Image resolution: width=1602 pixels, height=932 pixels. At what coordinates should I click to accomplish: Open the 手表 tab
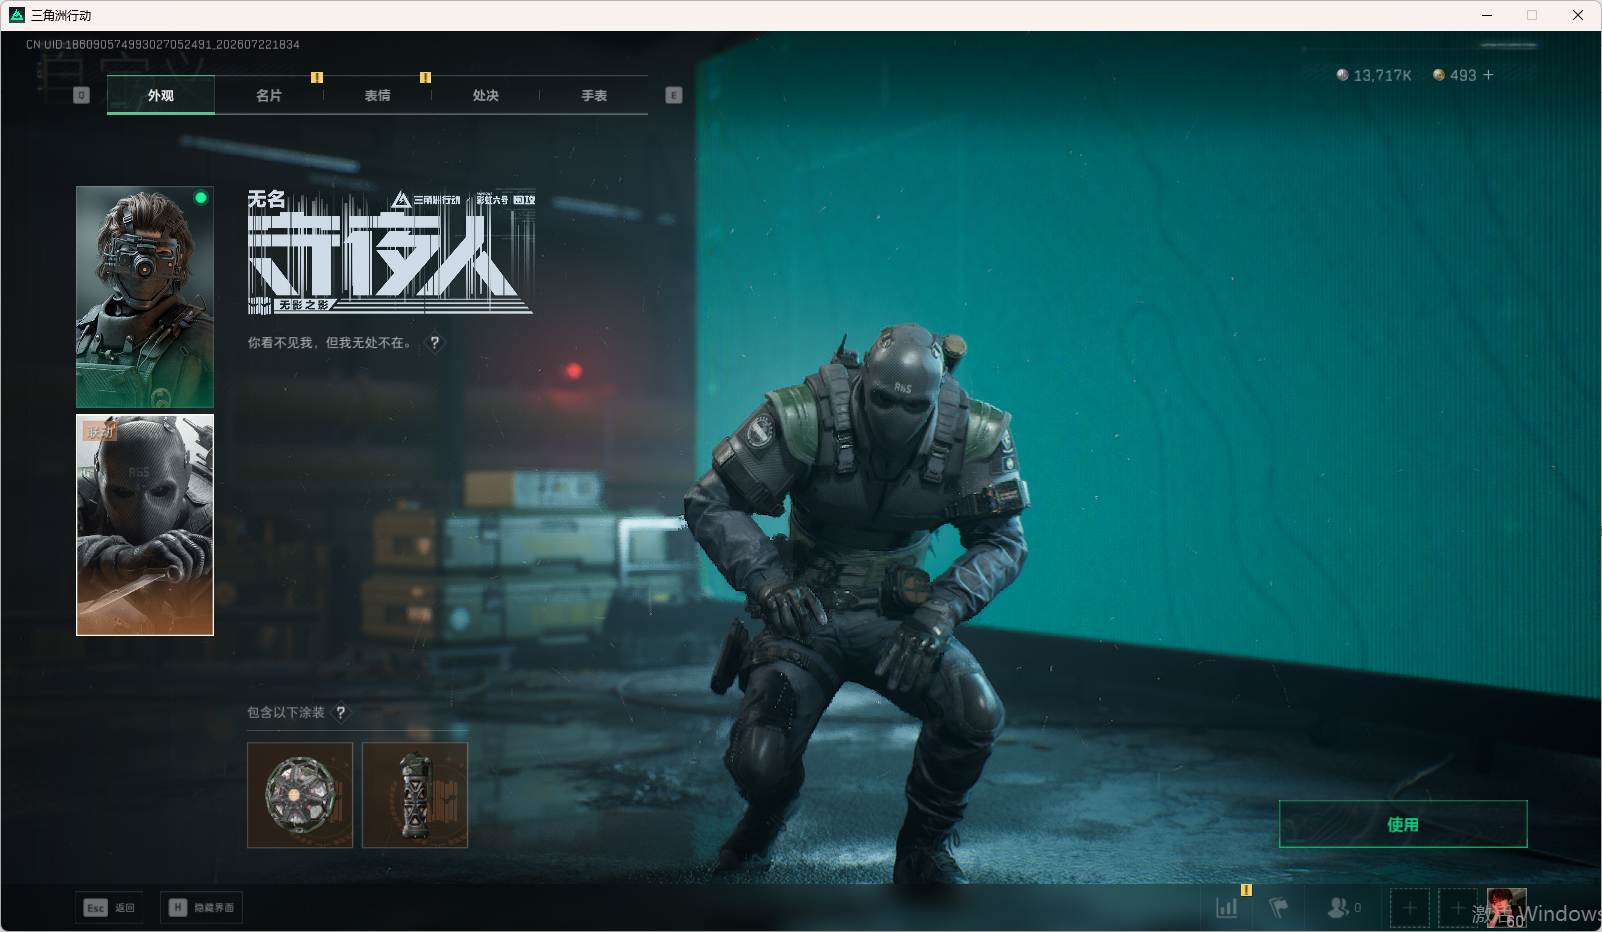tap(594, 95)
